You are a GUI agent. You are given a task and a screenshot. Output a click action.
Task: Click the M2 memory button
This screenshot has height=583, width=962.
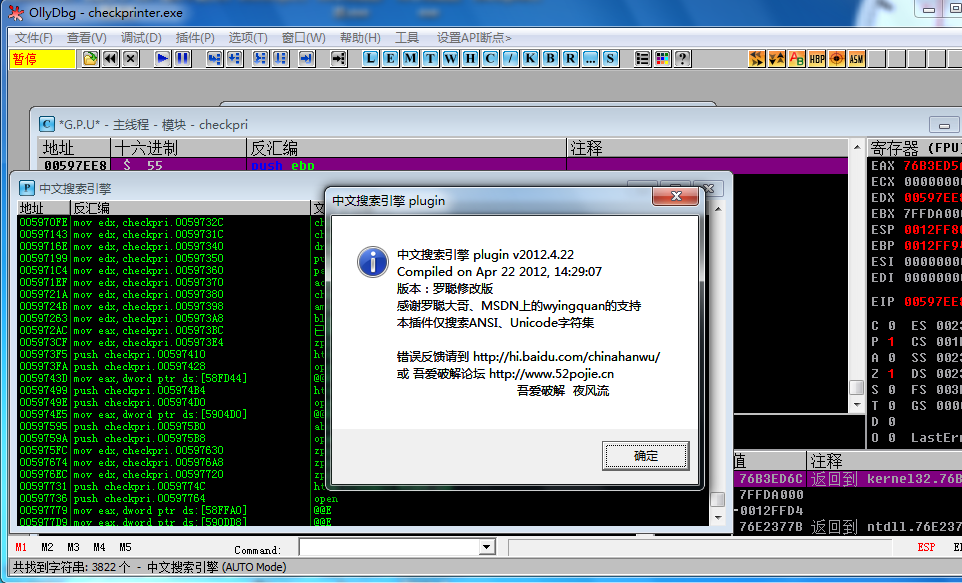(47, 547)
